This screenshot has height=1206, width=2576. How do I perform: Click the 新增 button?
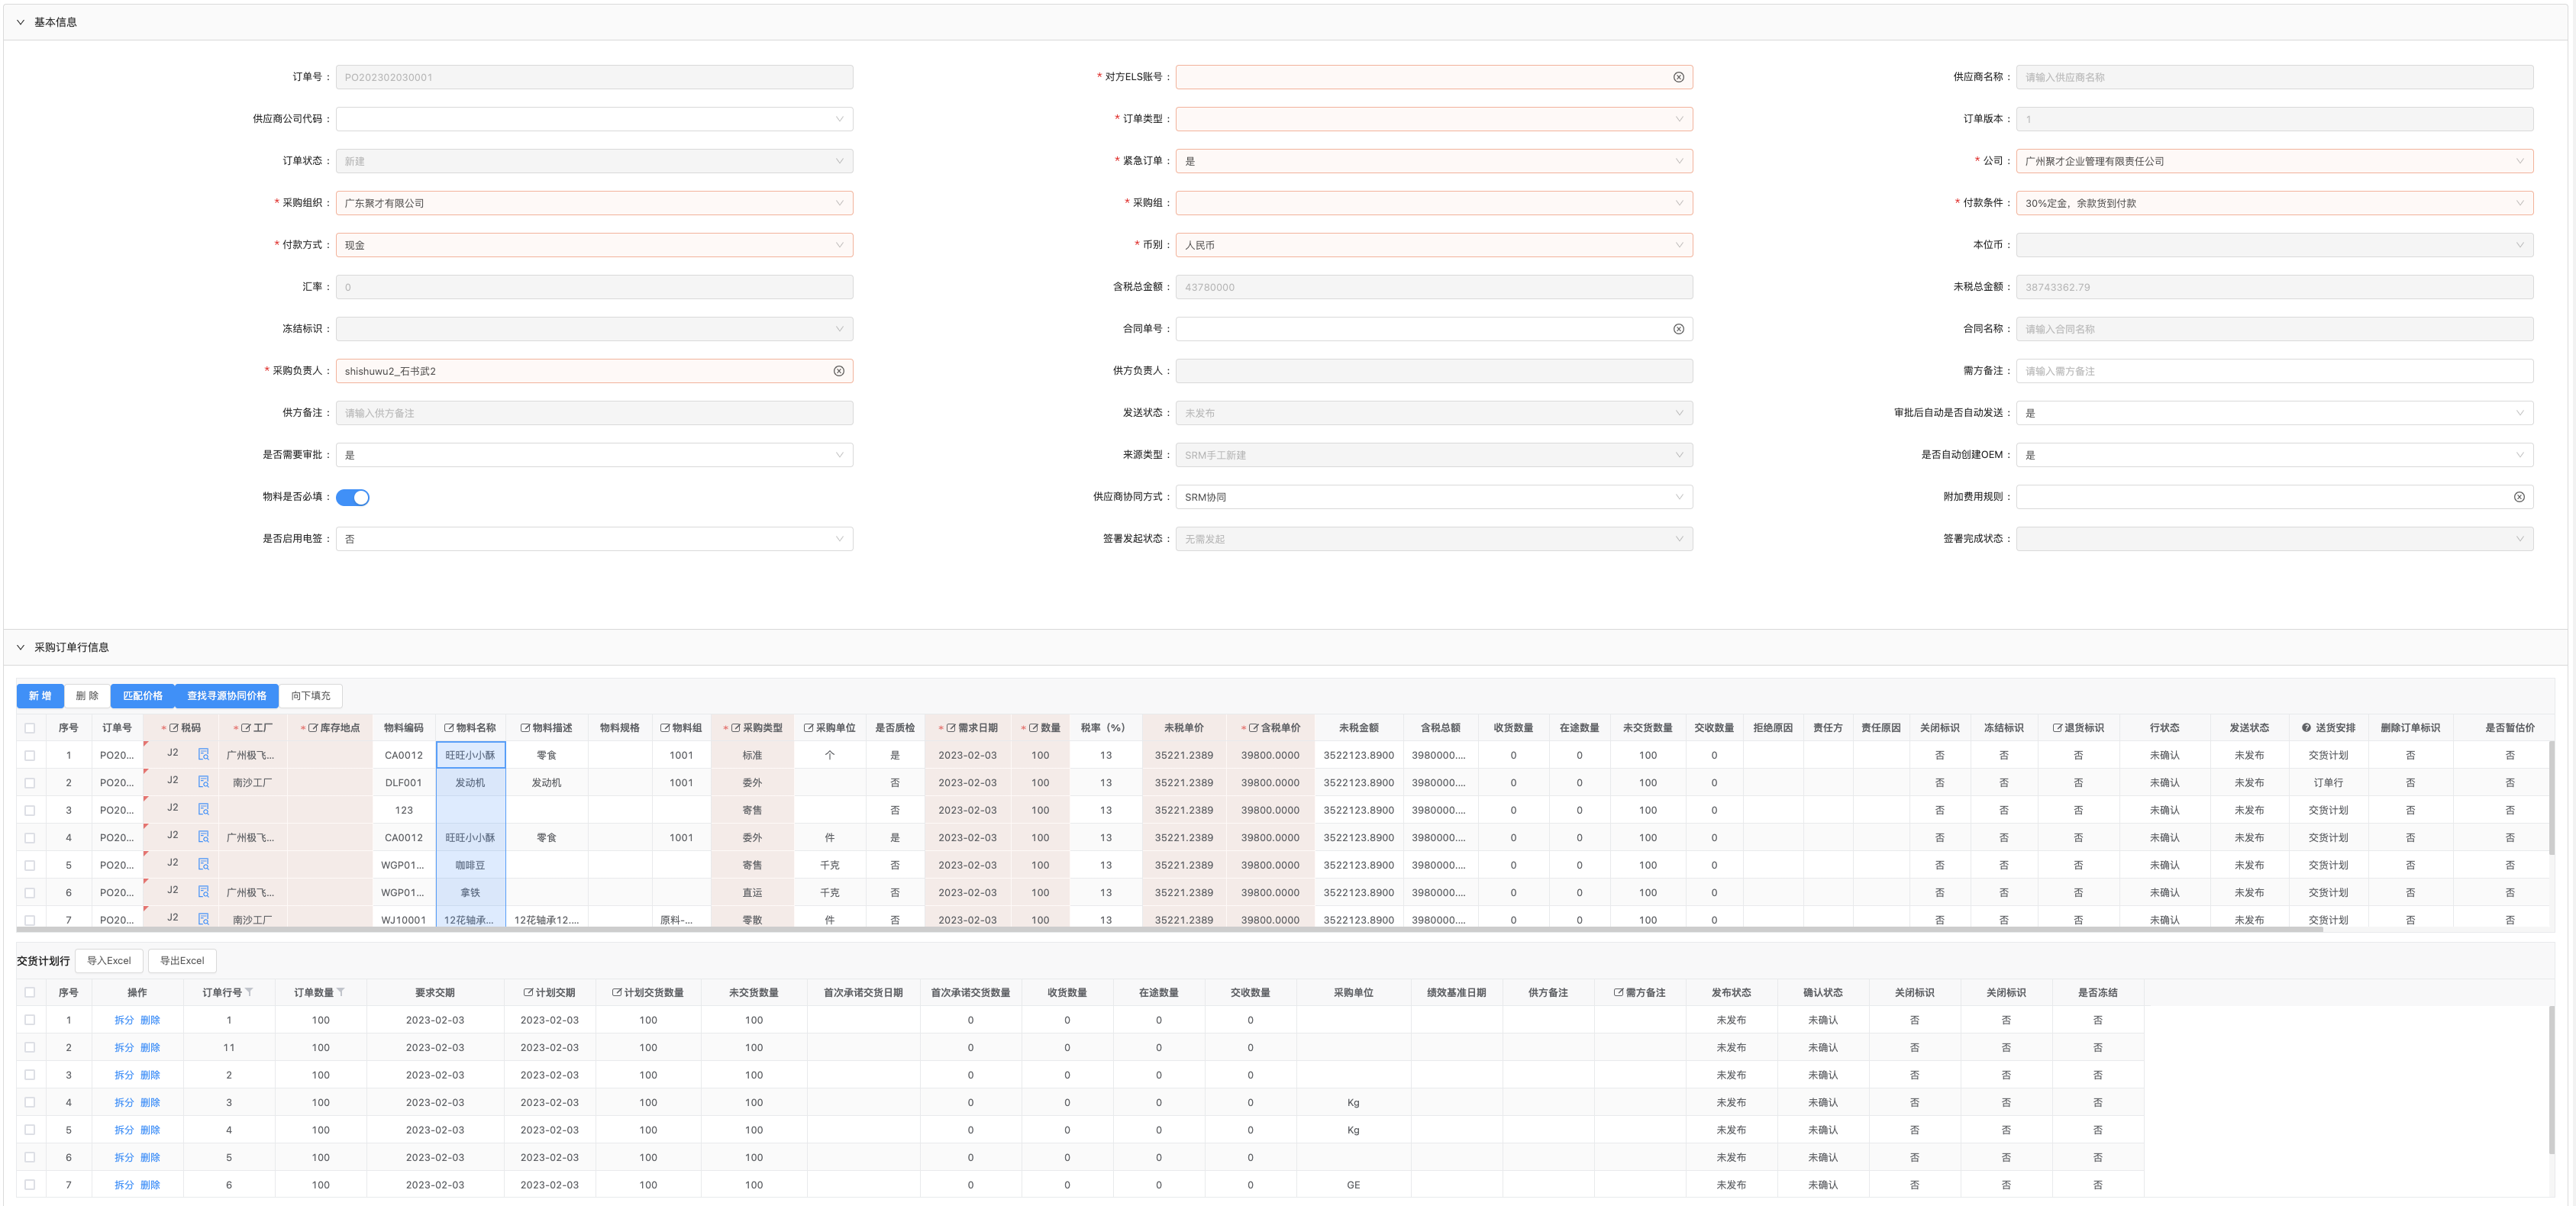pos(40,696)
